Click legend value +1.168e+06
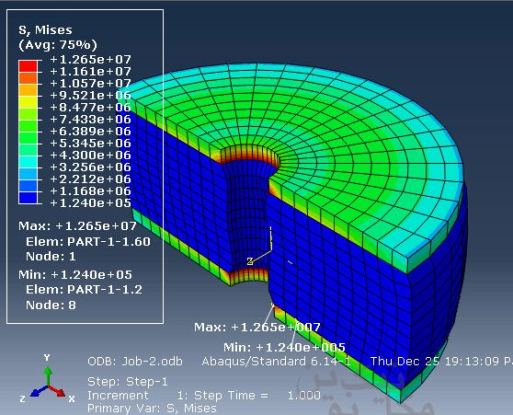 90,191
